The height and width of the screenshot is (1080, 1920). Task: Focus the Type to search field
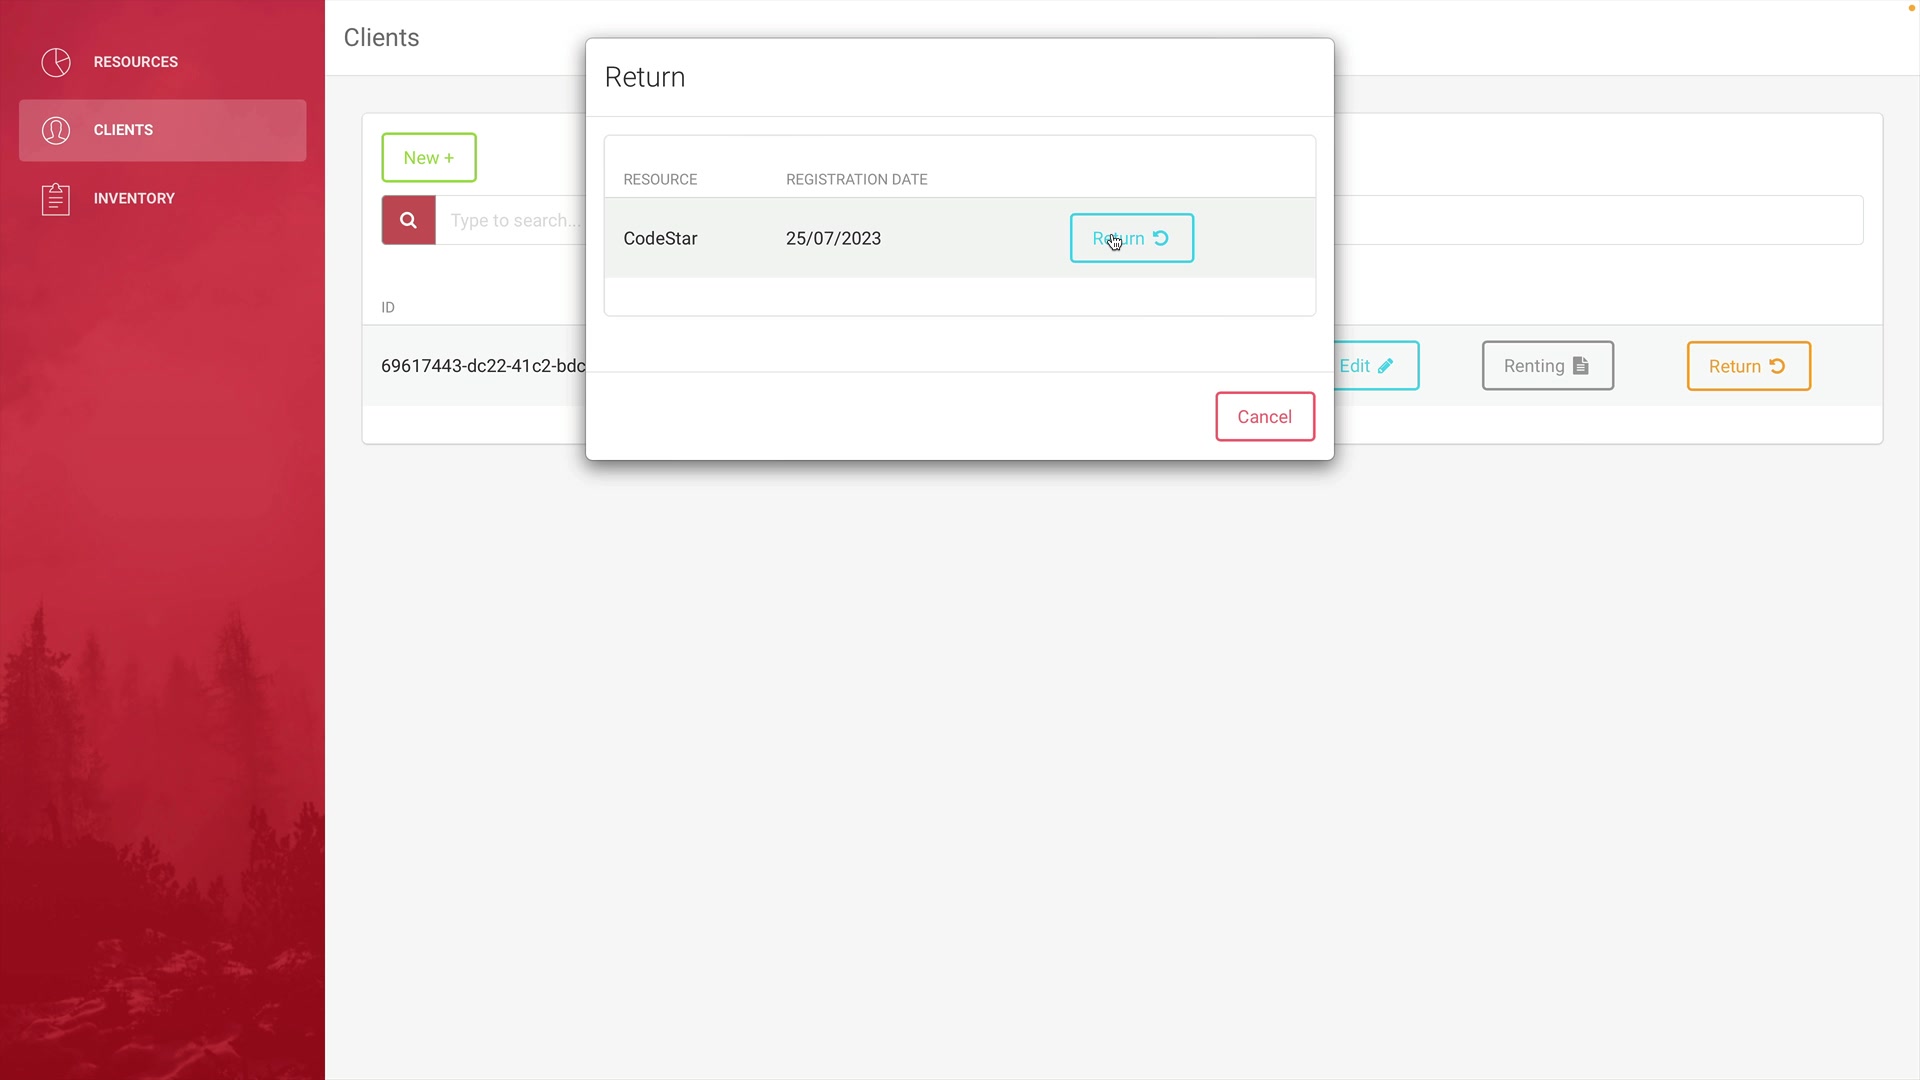click(x=514, y=221)
